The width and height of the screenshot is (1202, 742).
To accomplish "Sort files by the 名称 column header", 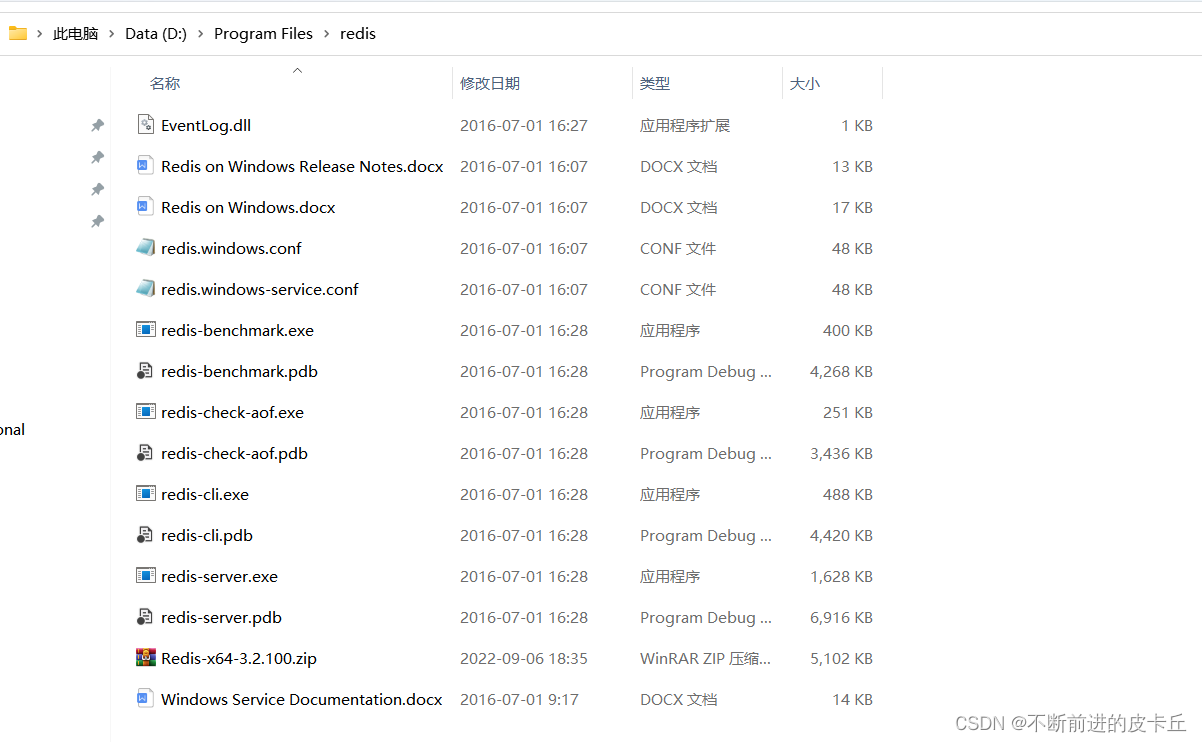I will [x=165, y=84].
